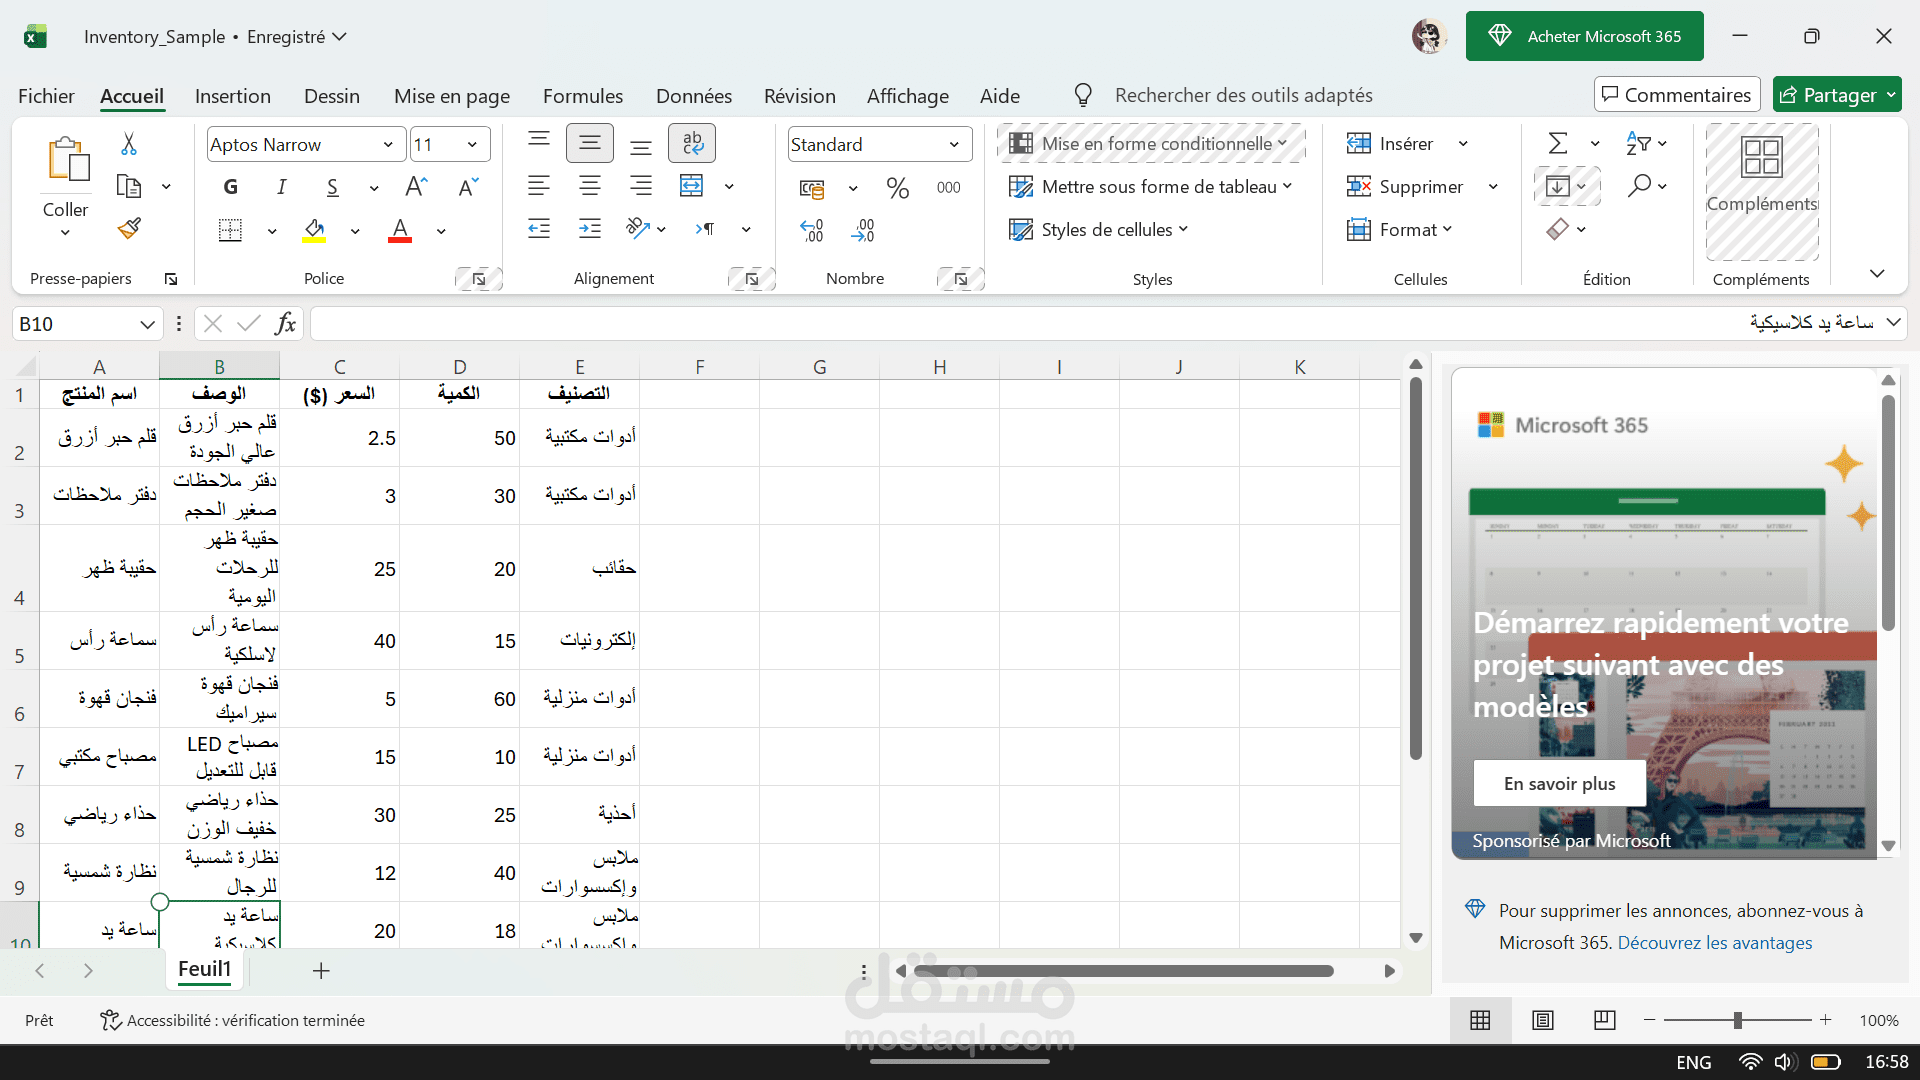Toggle Wrap text button

[692, 144]
